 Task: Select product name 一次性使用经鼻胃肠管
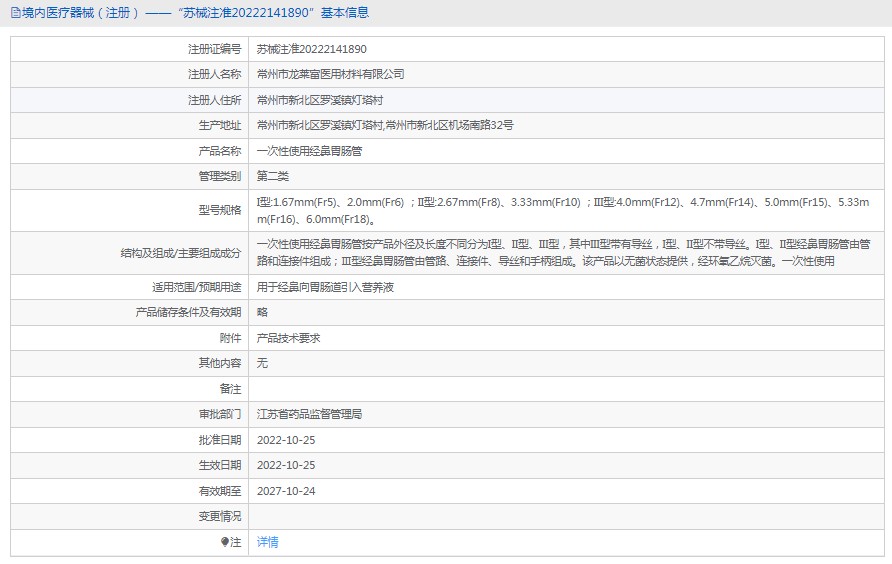tap(309, 151)
